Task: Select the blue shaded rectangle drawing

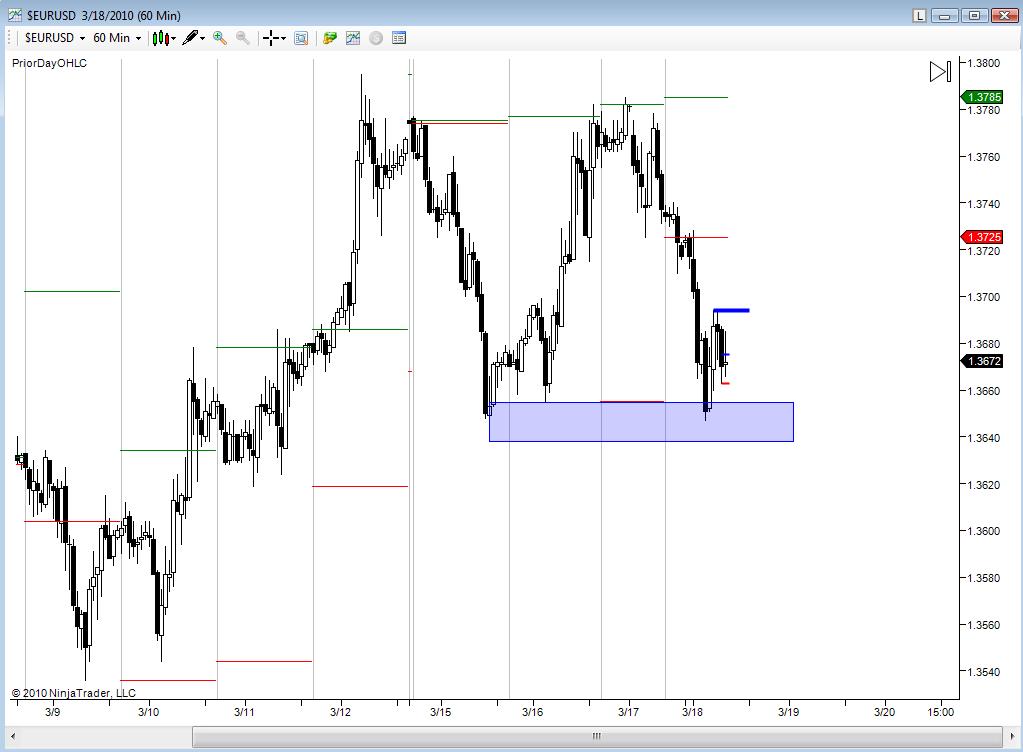Action: pyautogui.click(x=641, y=422)
